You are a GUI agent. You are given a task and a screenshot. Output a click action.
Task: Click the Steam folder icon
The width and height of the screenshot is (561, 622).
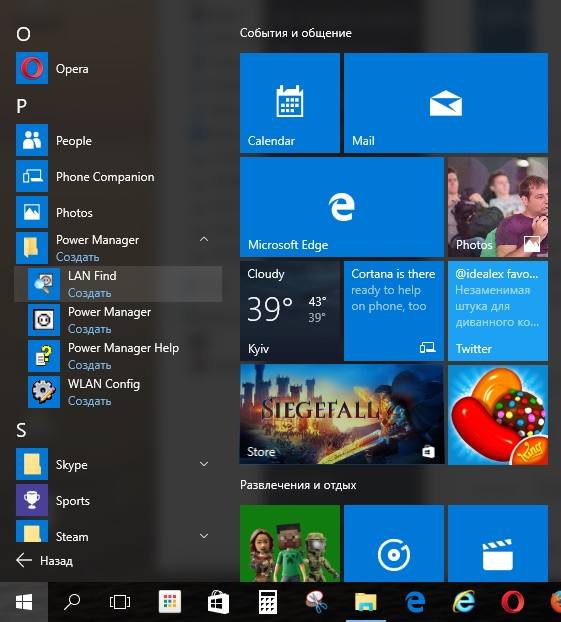[x=32, y=532]
